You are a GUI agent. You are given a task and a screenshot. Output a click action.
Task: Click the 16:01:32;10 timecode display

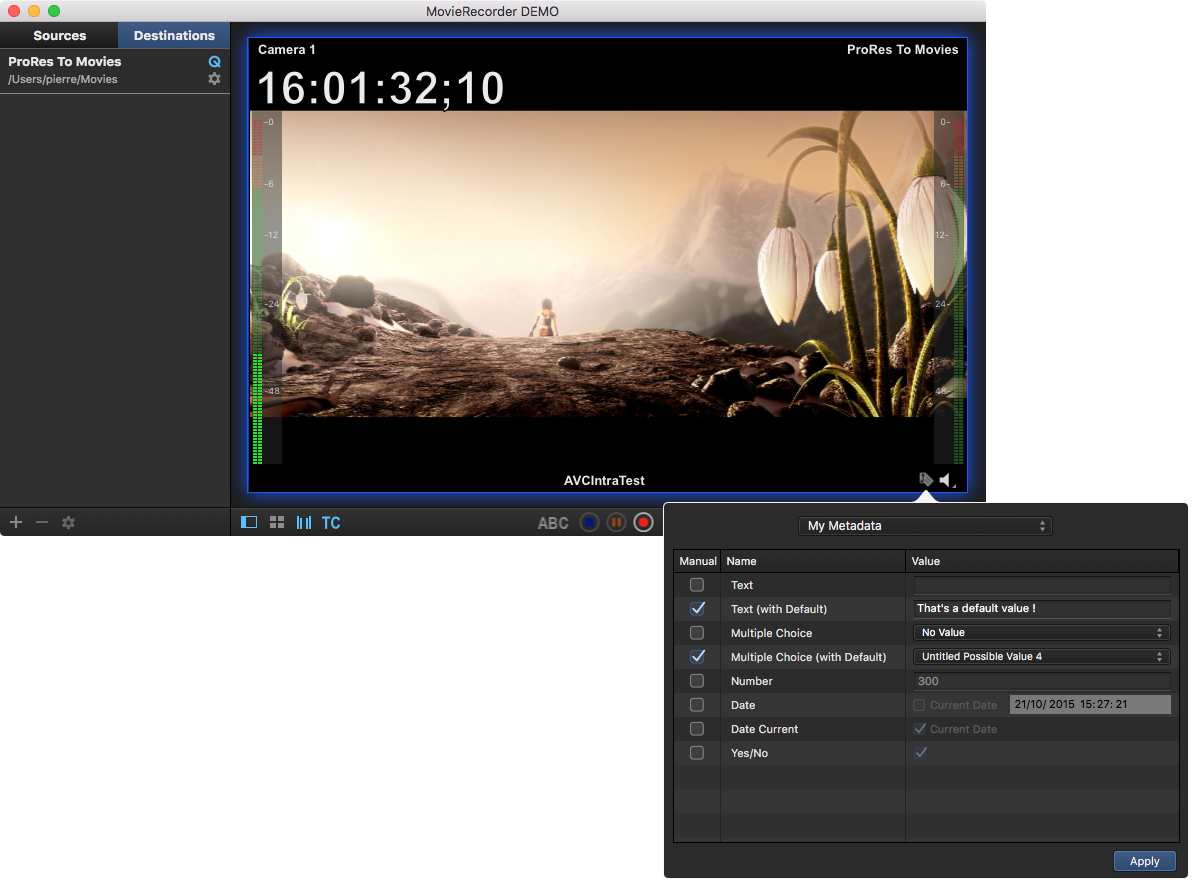point(381,88)
